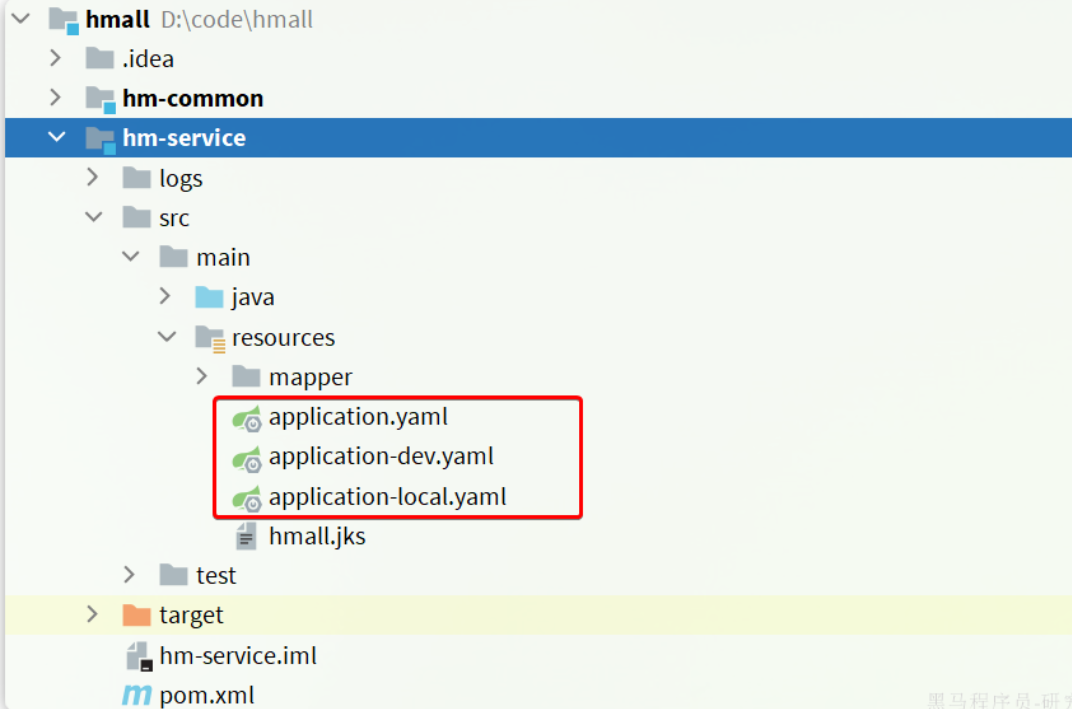
Task: Collapse the resources folder
Action: click(168, 336)
